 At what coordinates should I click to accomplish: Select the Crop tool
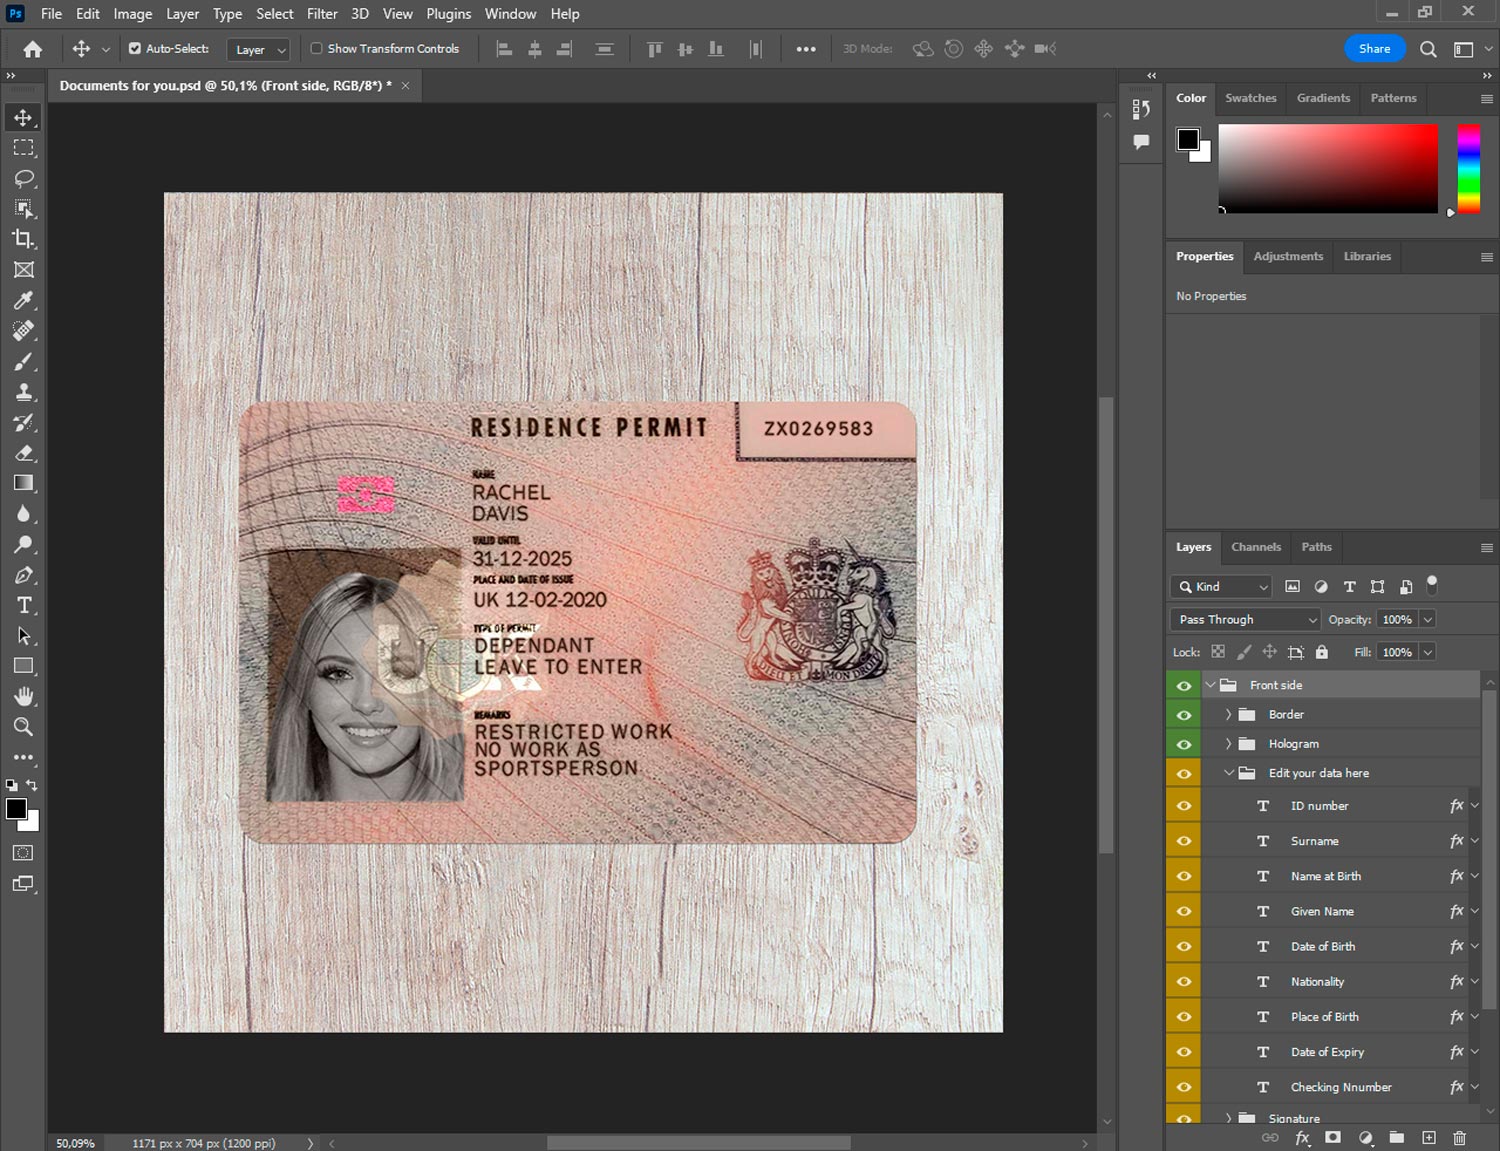24,239
